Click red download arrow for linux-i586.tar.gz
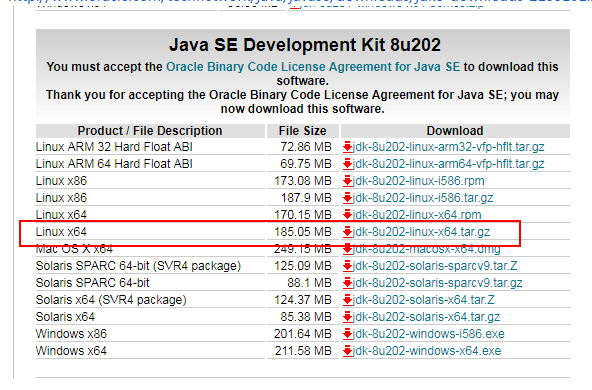Image resolution: width=592 pixels, height=390 pixels. coord(347,198)
